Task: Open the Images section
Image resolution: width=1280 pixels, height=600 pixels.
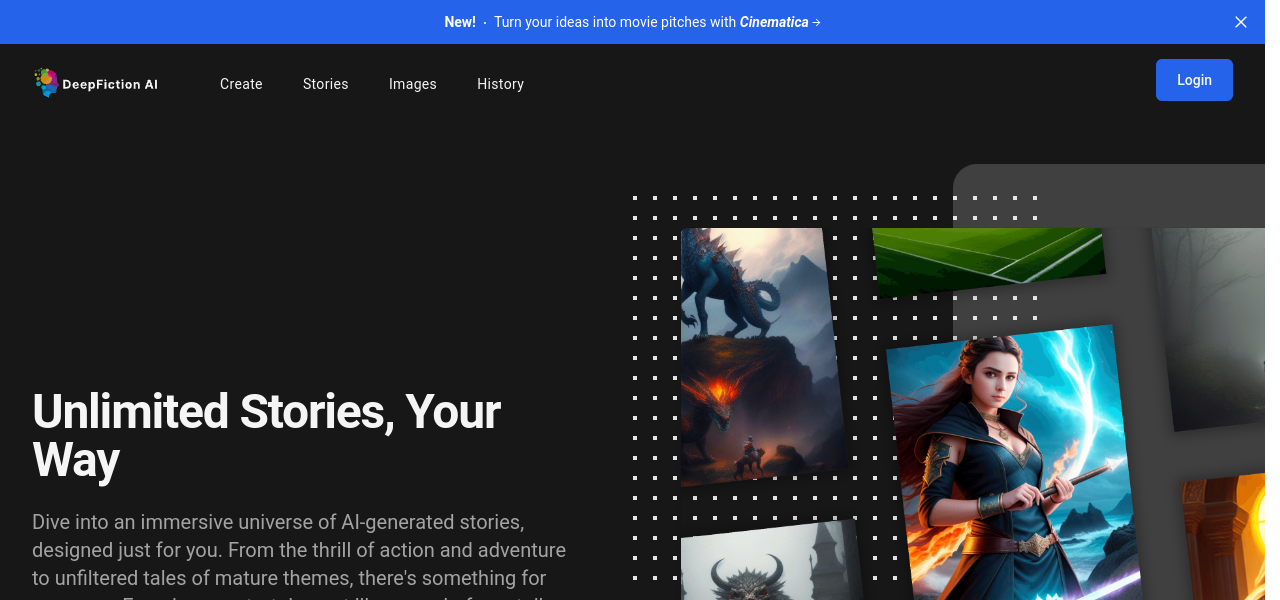Action: click(x=412, y=84)
